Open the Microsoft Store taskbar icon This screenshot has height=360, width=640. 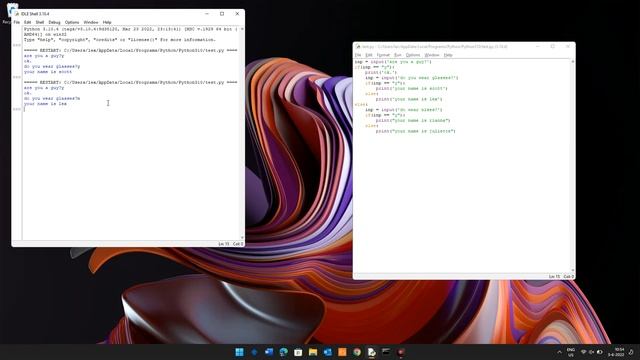[x=298, y=352]
